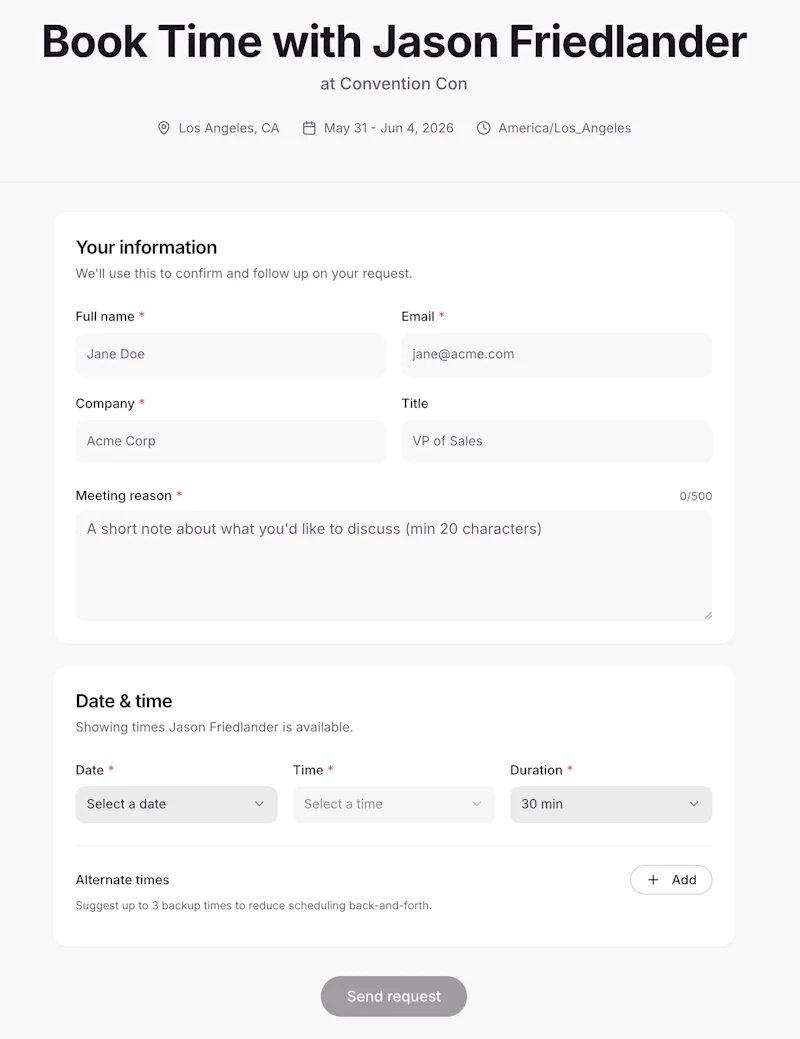
Task: Click the textarea resize handle corner
Action: coord(708,616)
